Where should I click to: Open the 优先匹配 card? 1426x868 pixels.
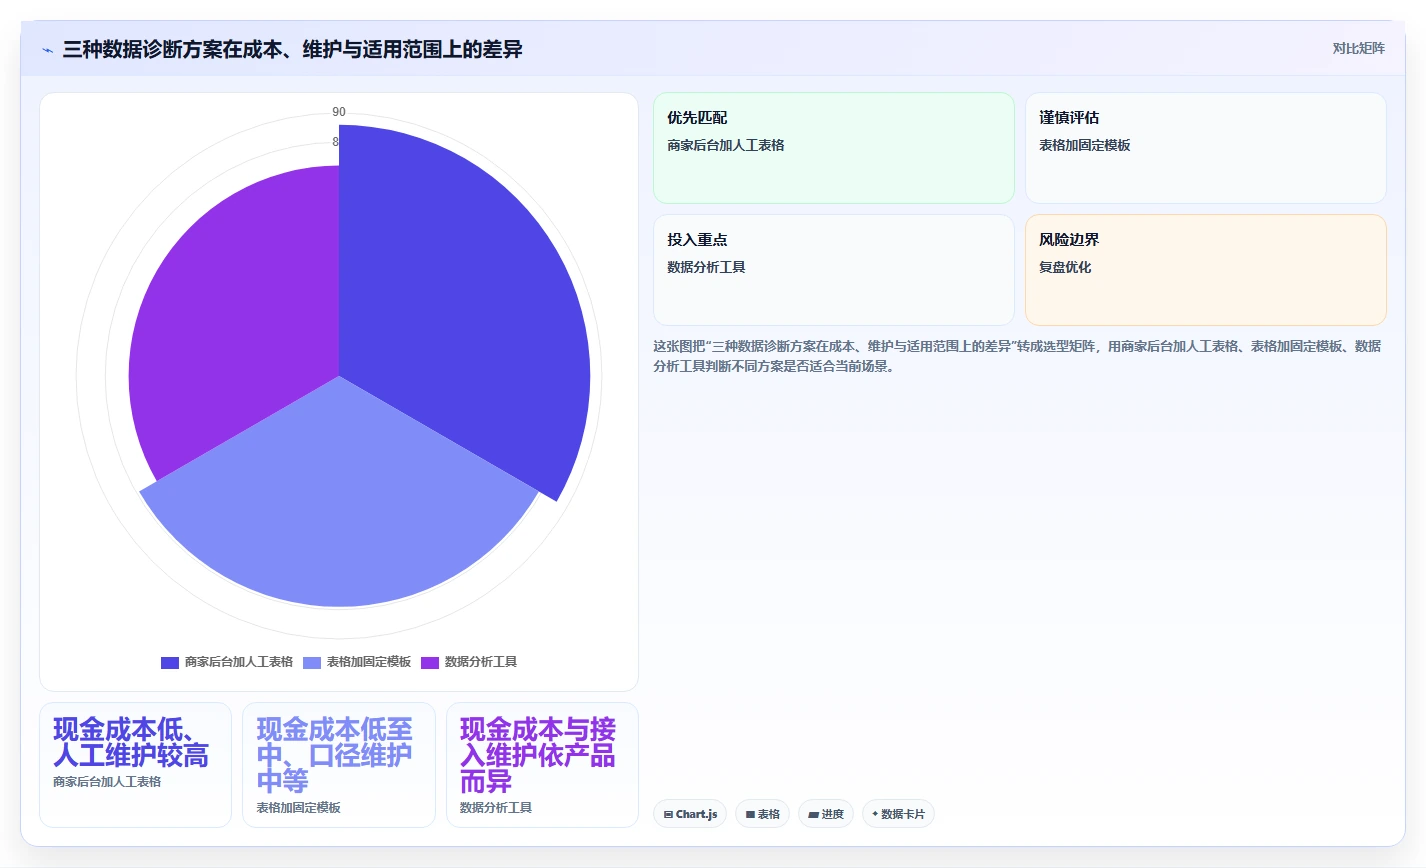tap(834, 148)
